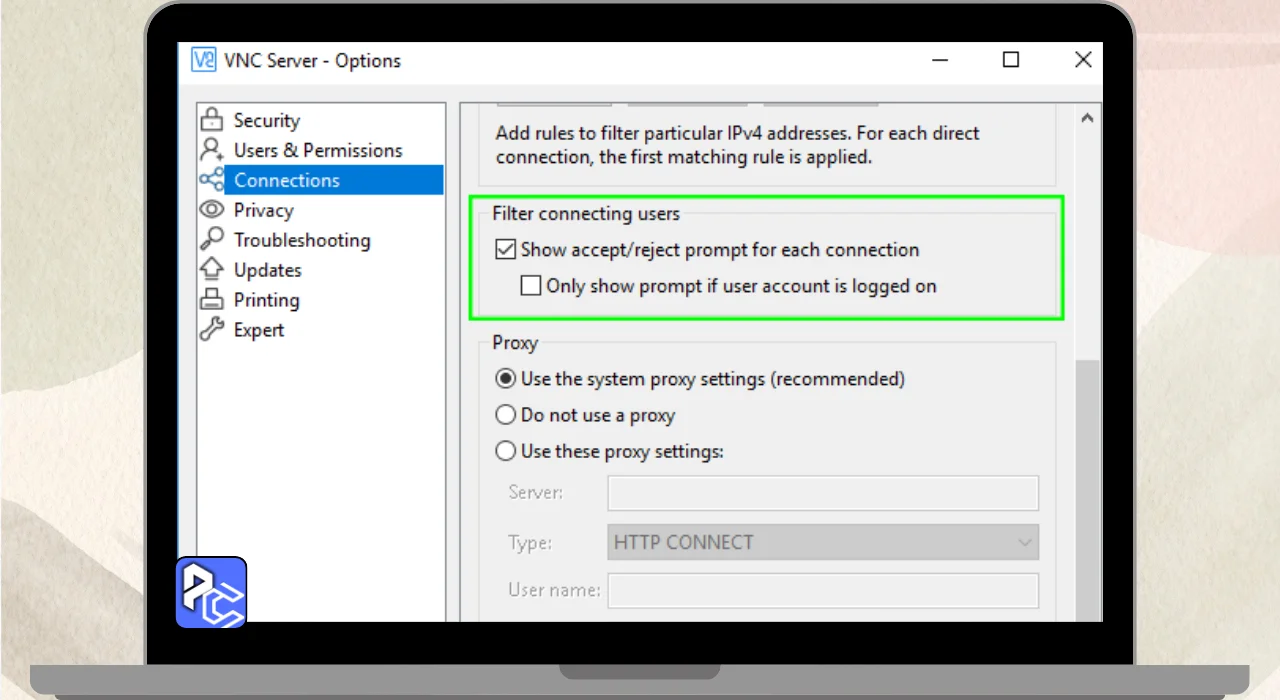Click the proxy Server input field

pyautogui.click(x=823, y=493)
